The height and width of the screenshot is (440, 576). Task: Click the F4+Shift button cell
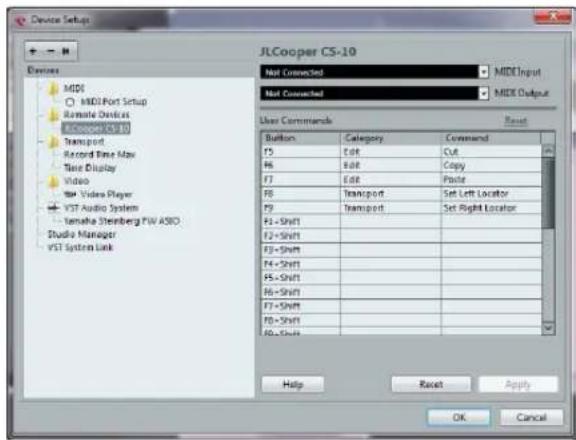coord(301,264)
